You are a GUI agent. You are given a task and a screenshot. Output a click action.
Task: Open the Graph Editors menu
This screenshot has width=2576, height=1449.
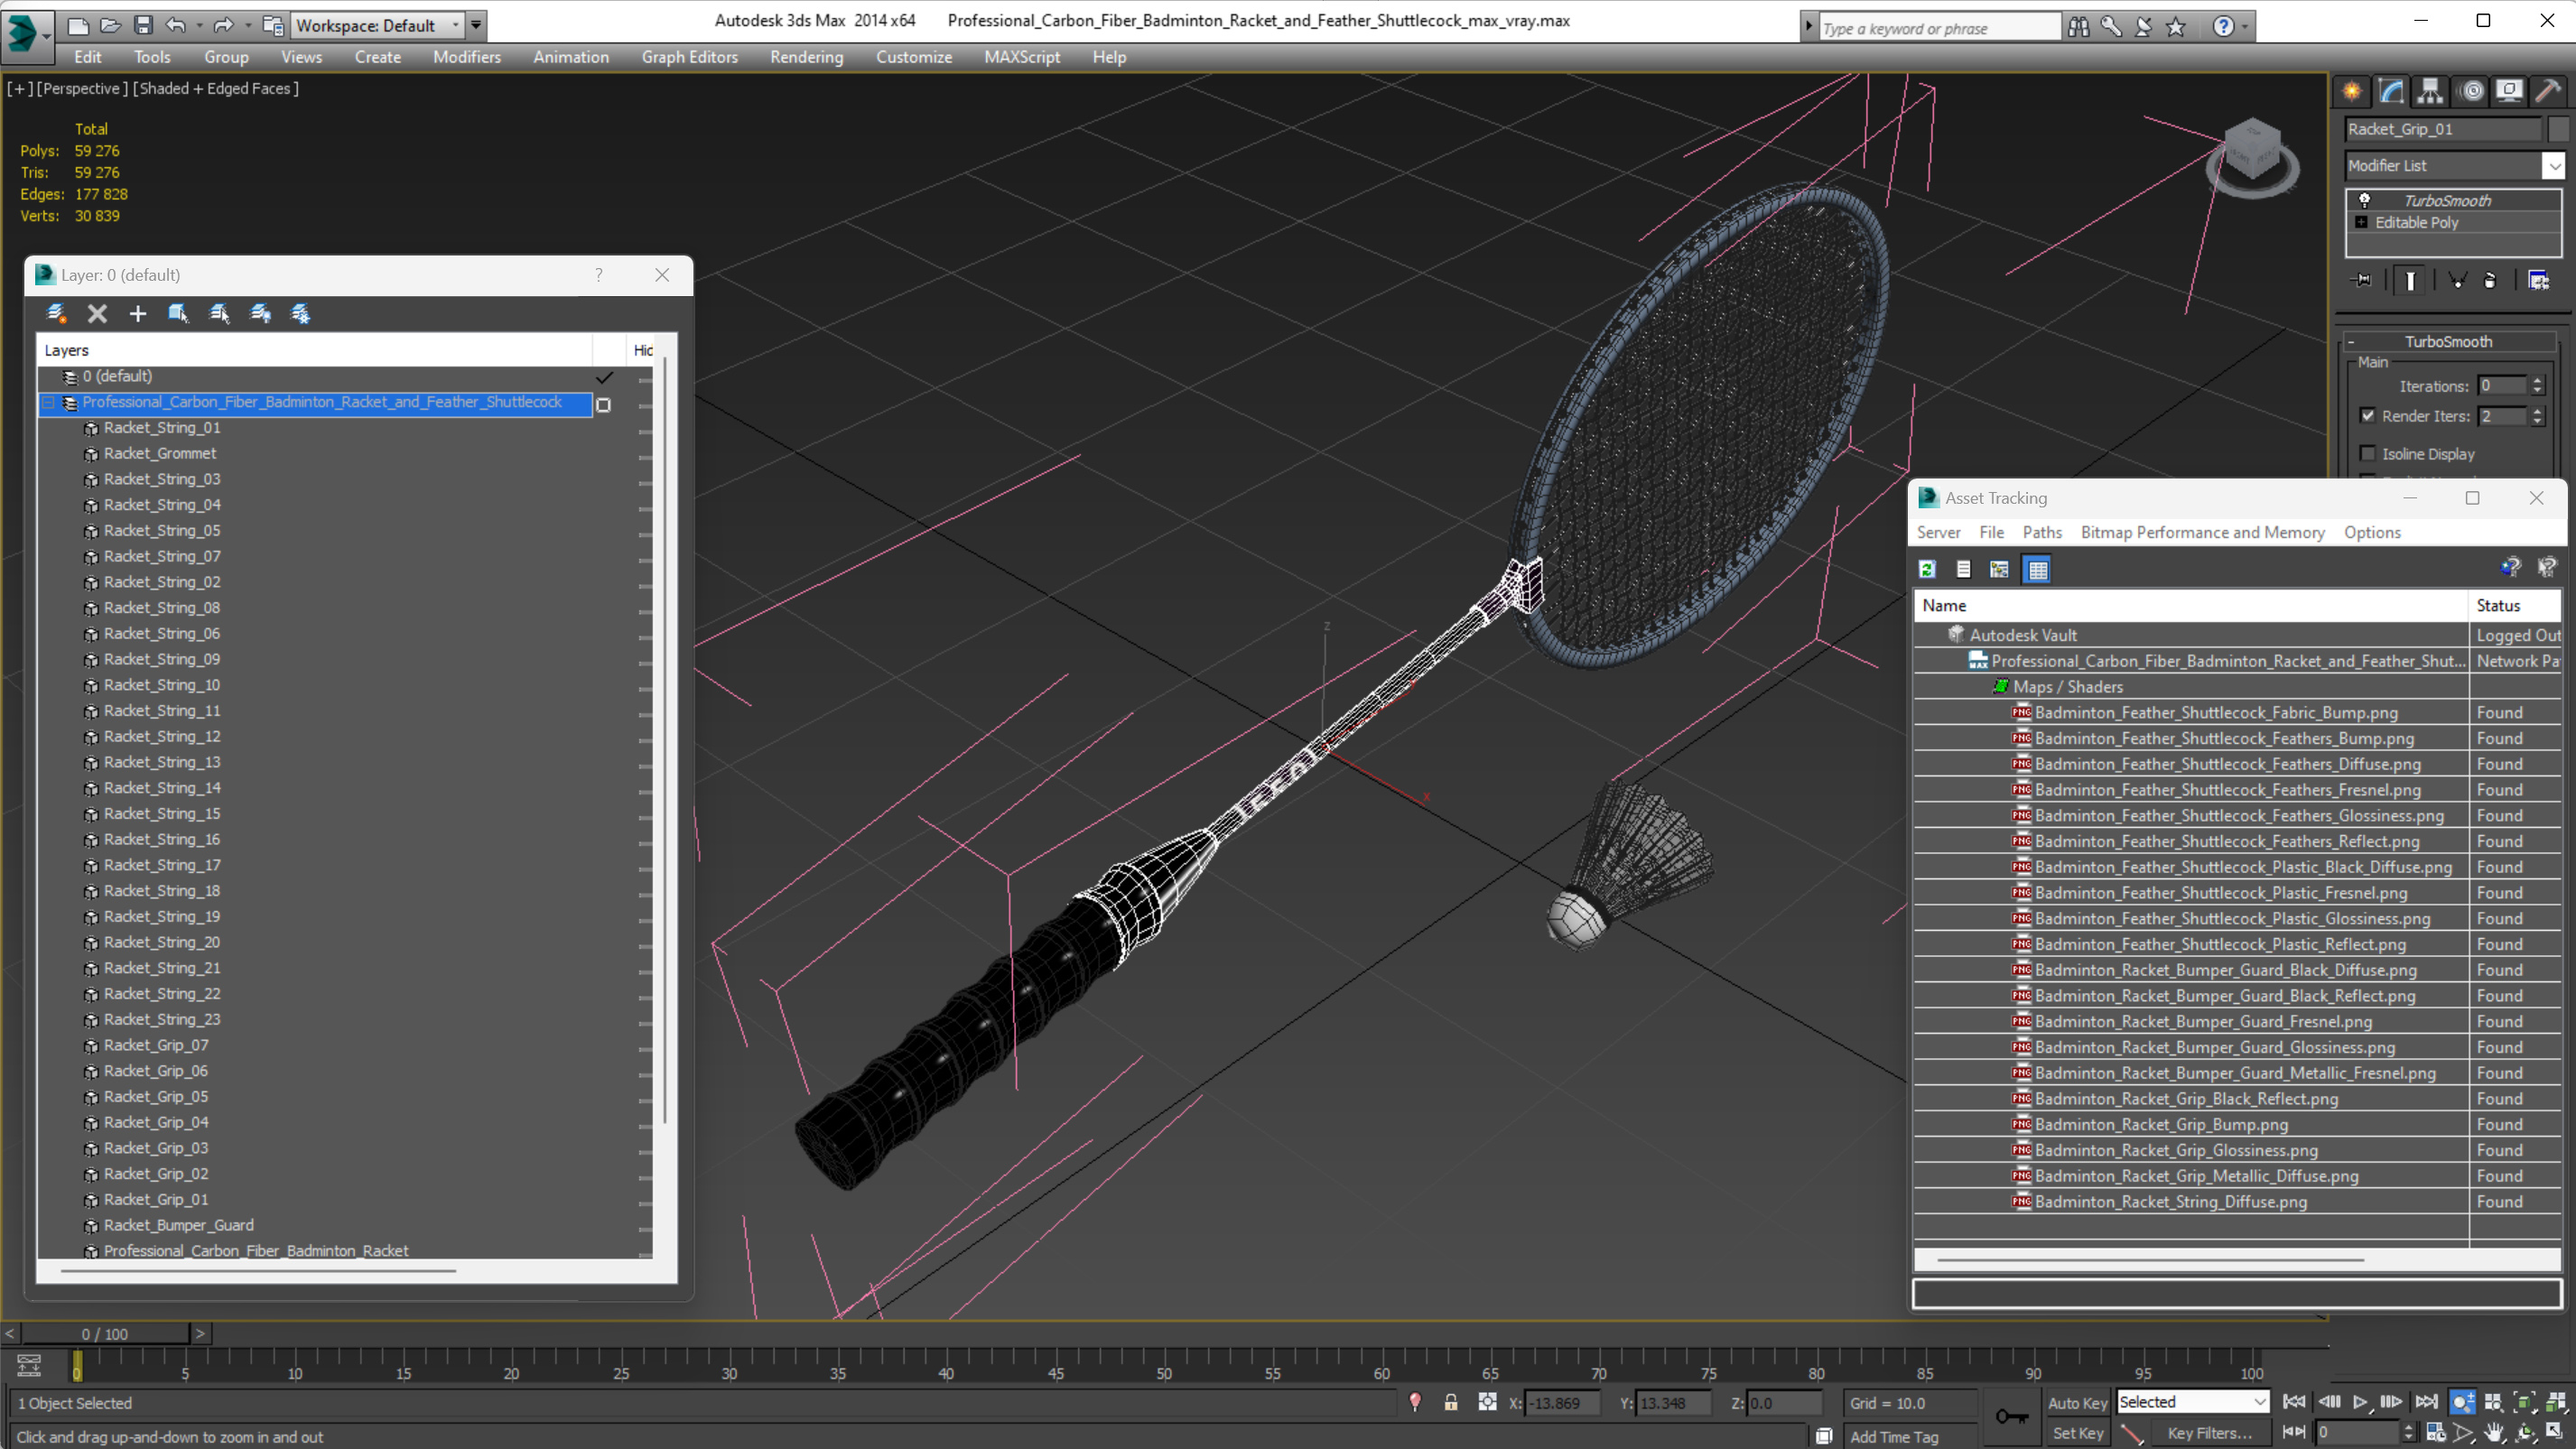click(689, 57)
